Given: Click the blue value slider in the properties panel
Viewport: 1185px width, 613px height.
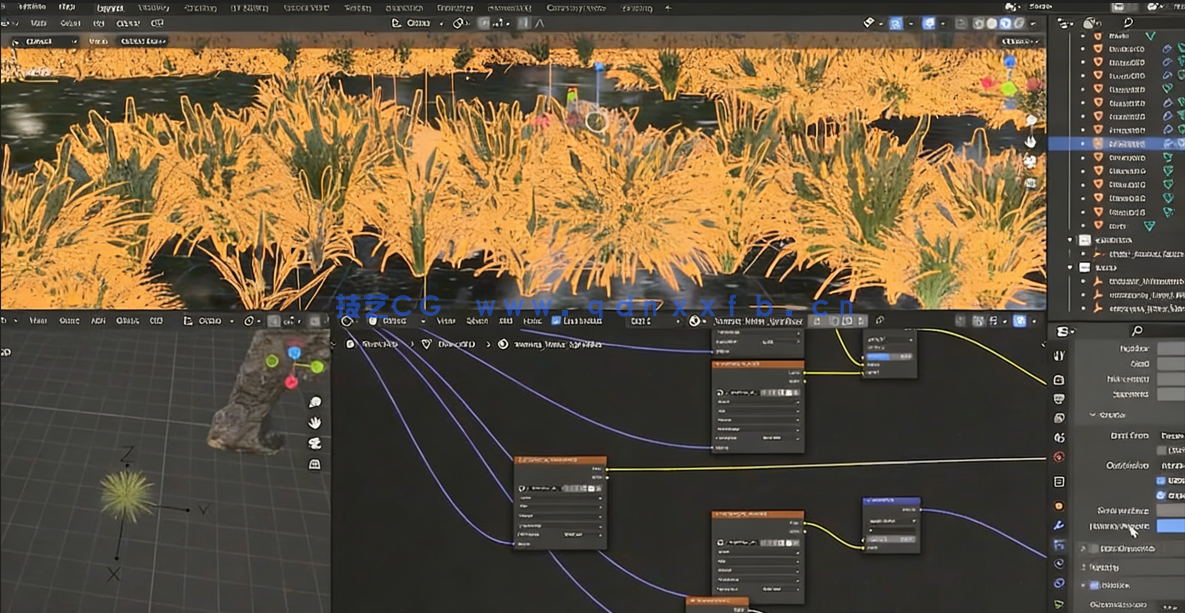Looking at the screenshot, I should (x=1168, y=525).
